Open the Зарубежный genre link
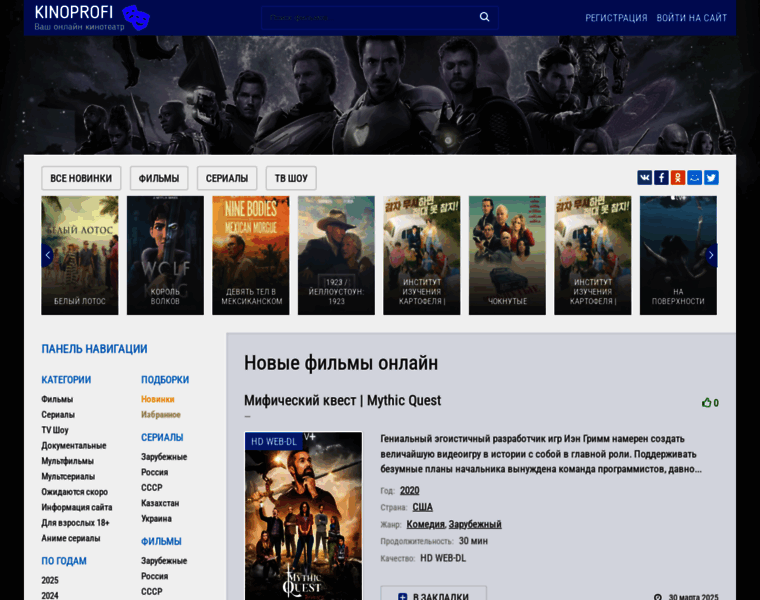Screen dimensions: 760x600 pyautogui.click(x=475, y=524)
